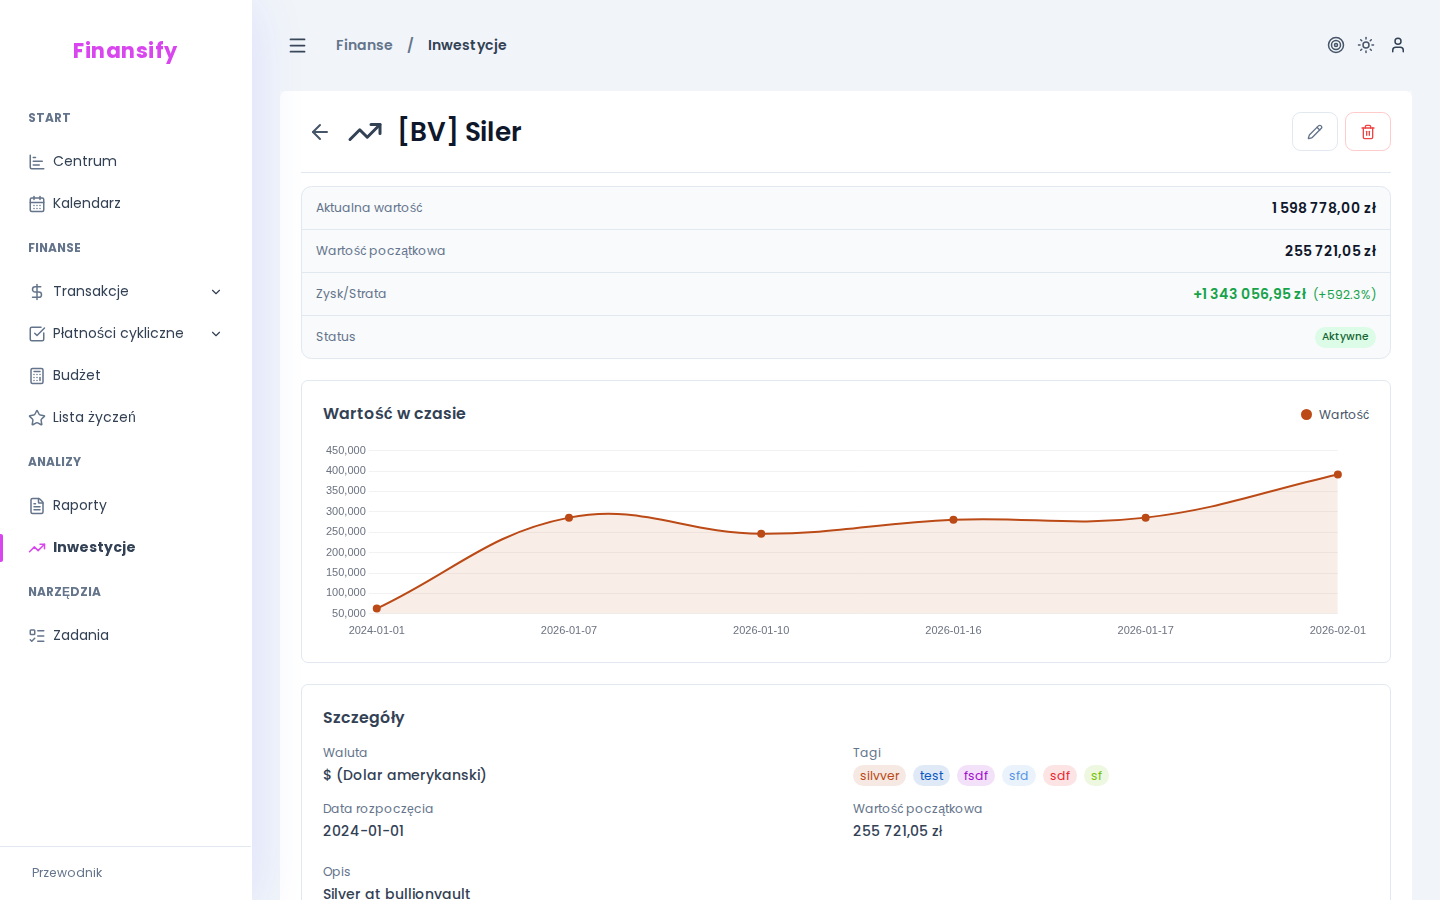Open Raporty from the sidebar

[x=79, y=505]
